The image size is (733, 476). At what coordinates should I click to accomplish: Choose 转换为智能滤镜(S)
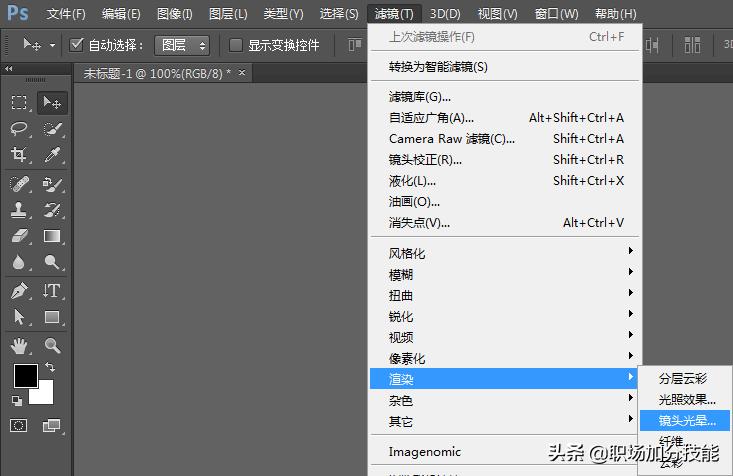tap(506, 67)
